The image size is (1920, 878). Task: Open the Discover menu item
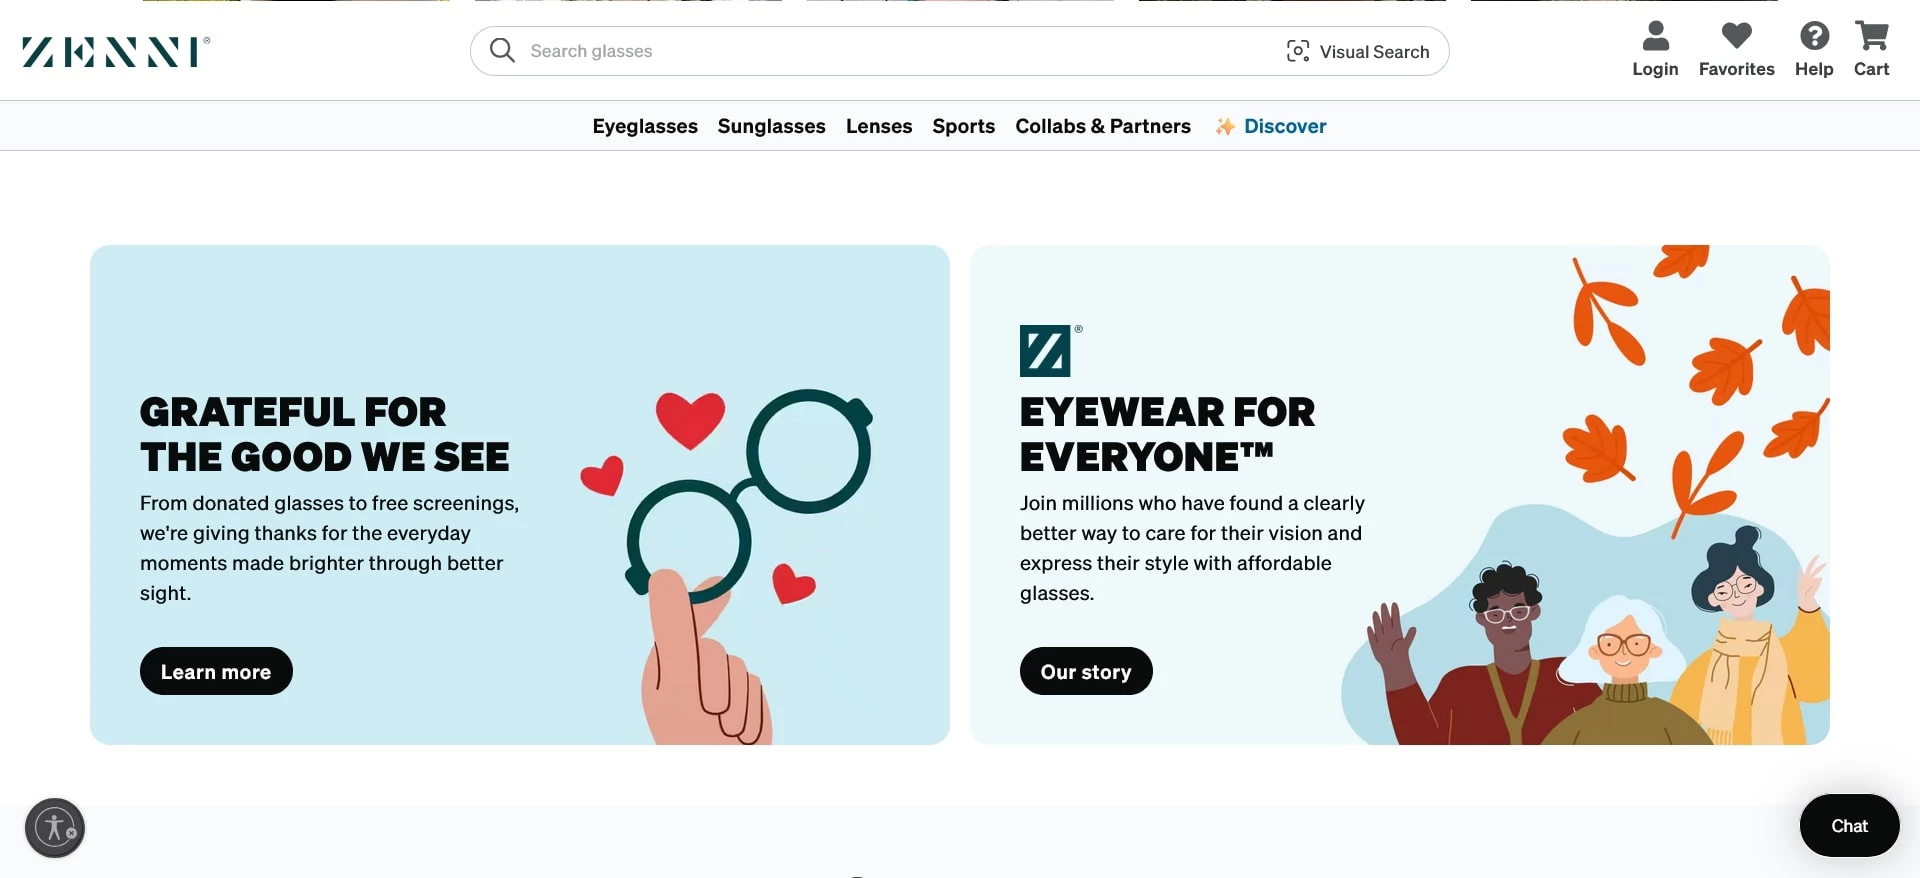pyautogui.click(x=1285, y=126)
